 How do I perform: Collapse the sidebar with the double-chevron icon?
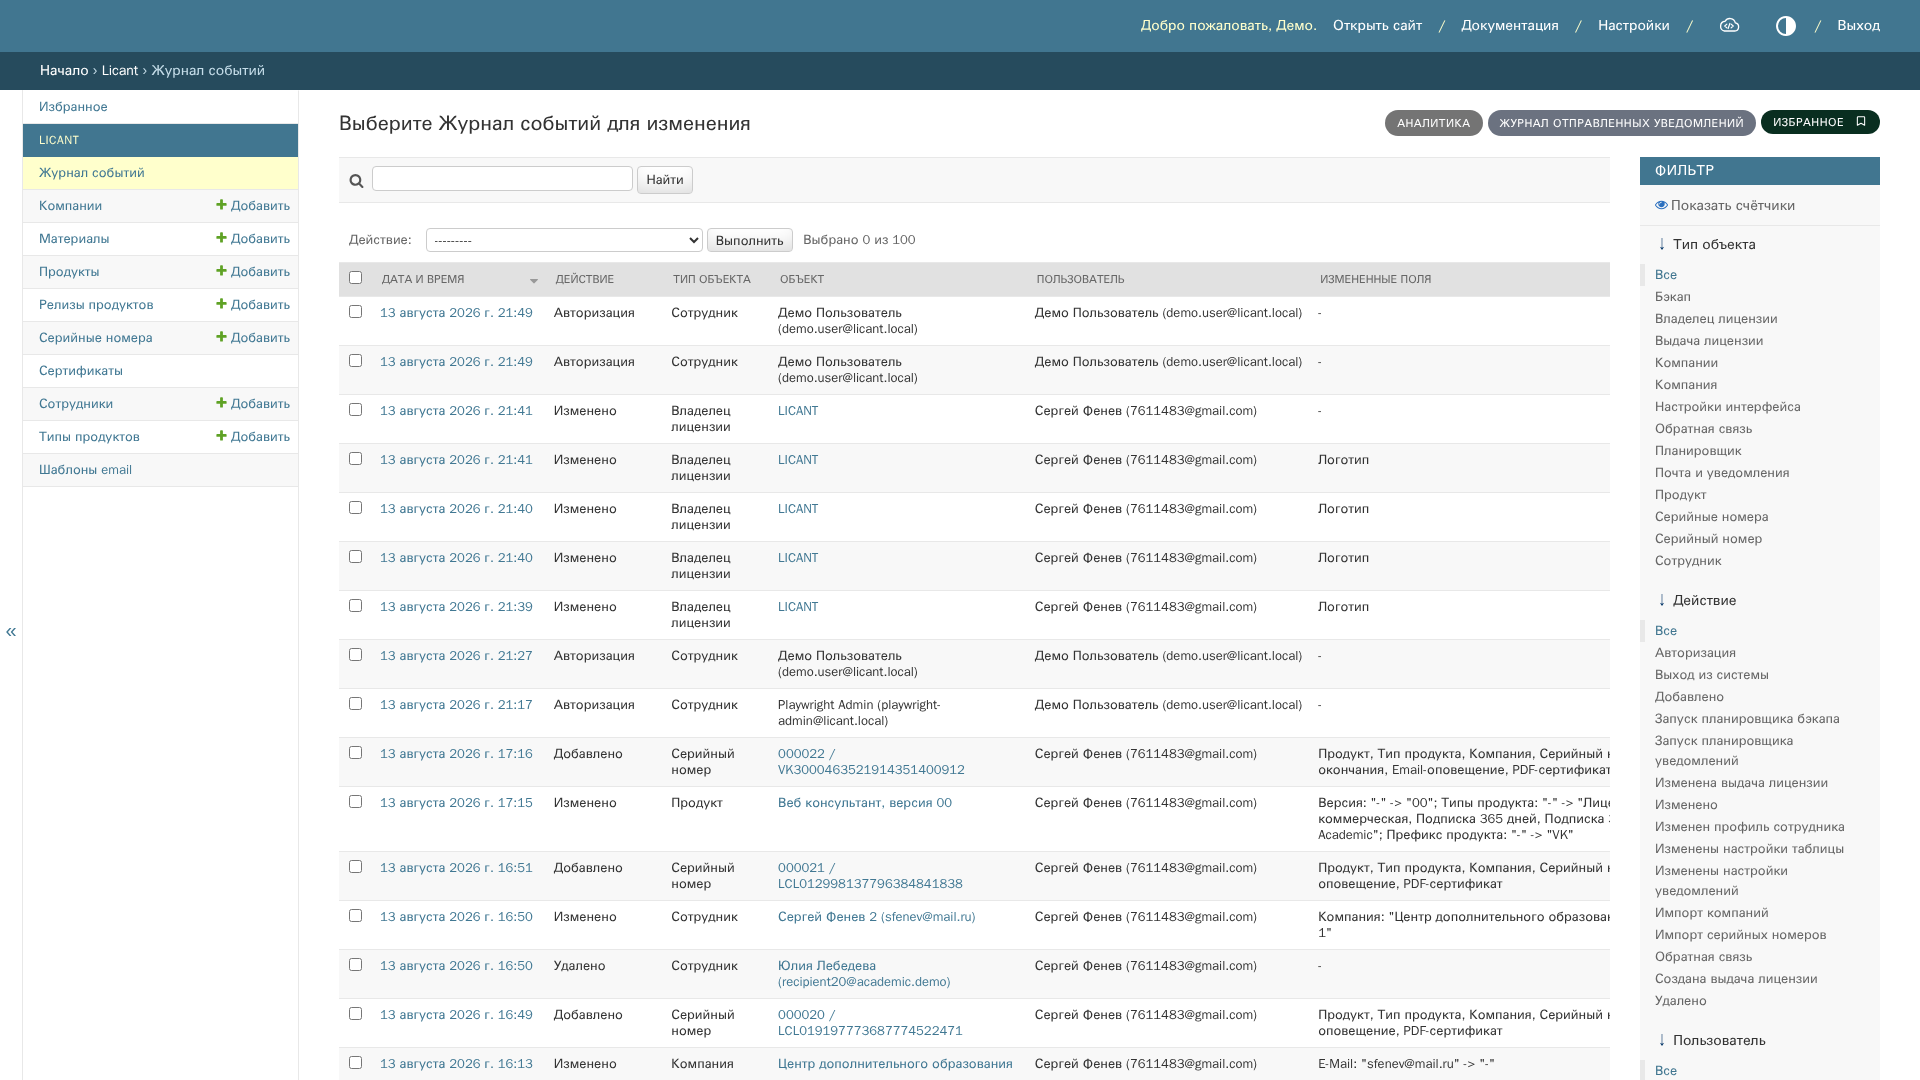[x=11, y=631]
